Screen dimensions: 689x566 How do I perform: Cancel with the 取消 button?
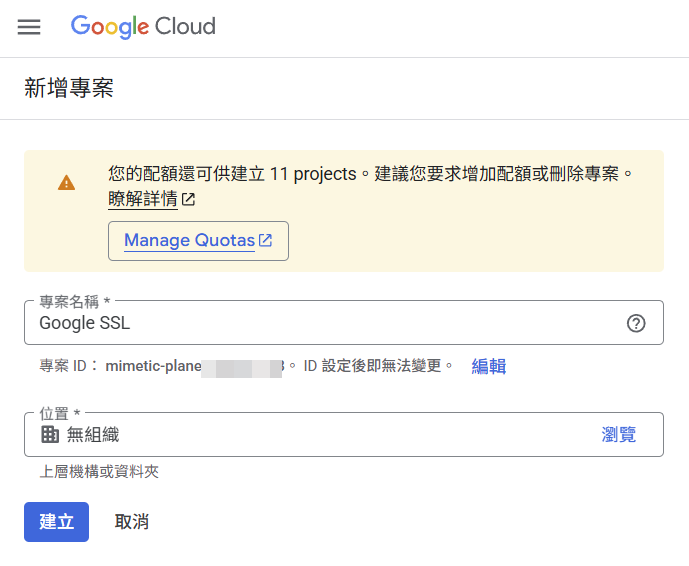[x=132, y=522]
